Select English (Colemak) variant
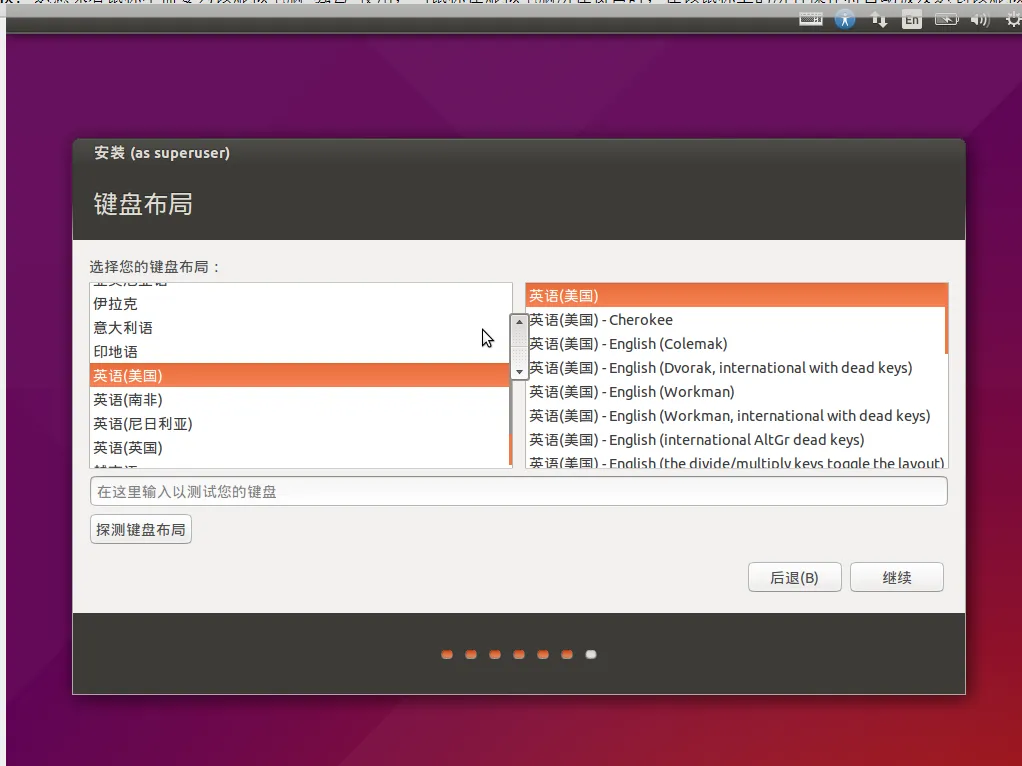This screenshot has height=766, width=1022. coord(628,344)
